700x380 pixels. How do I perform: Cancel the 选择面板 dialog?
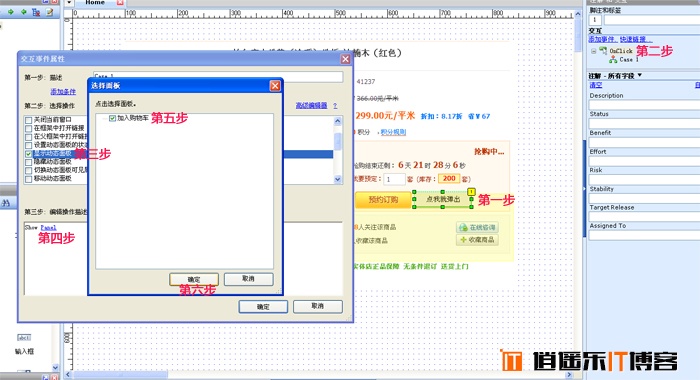248,279
